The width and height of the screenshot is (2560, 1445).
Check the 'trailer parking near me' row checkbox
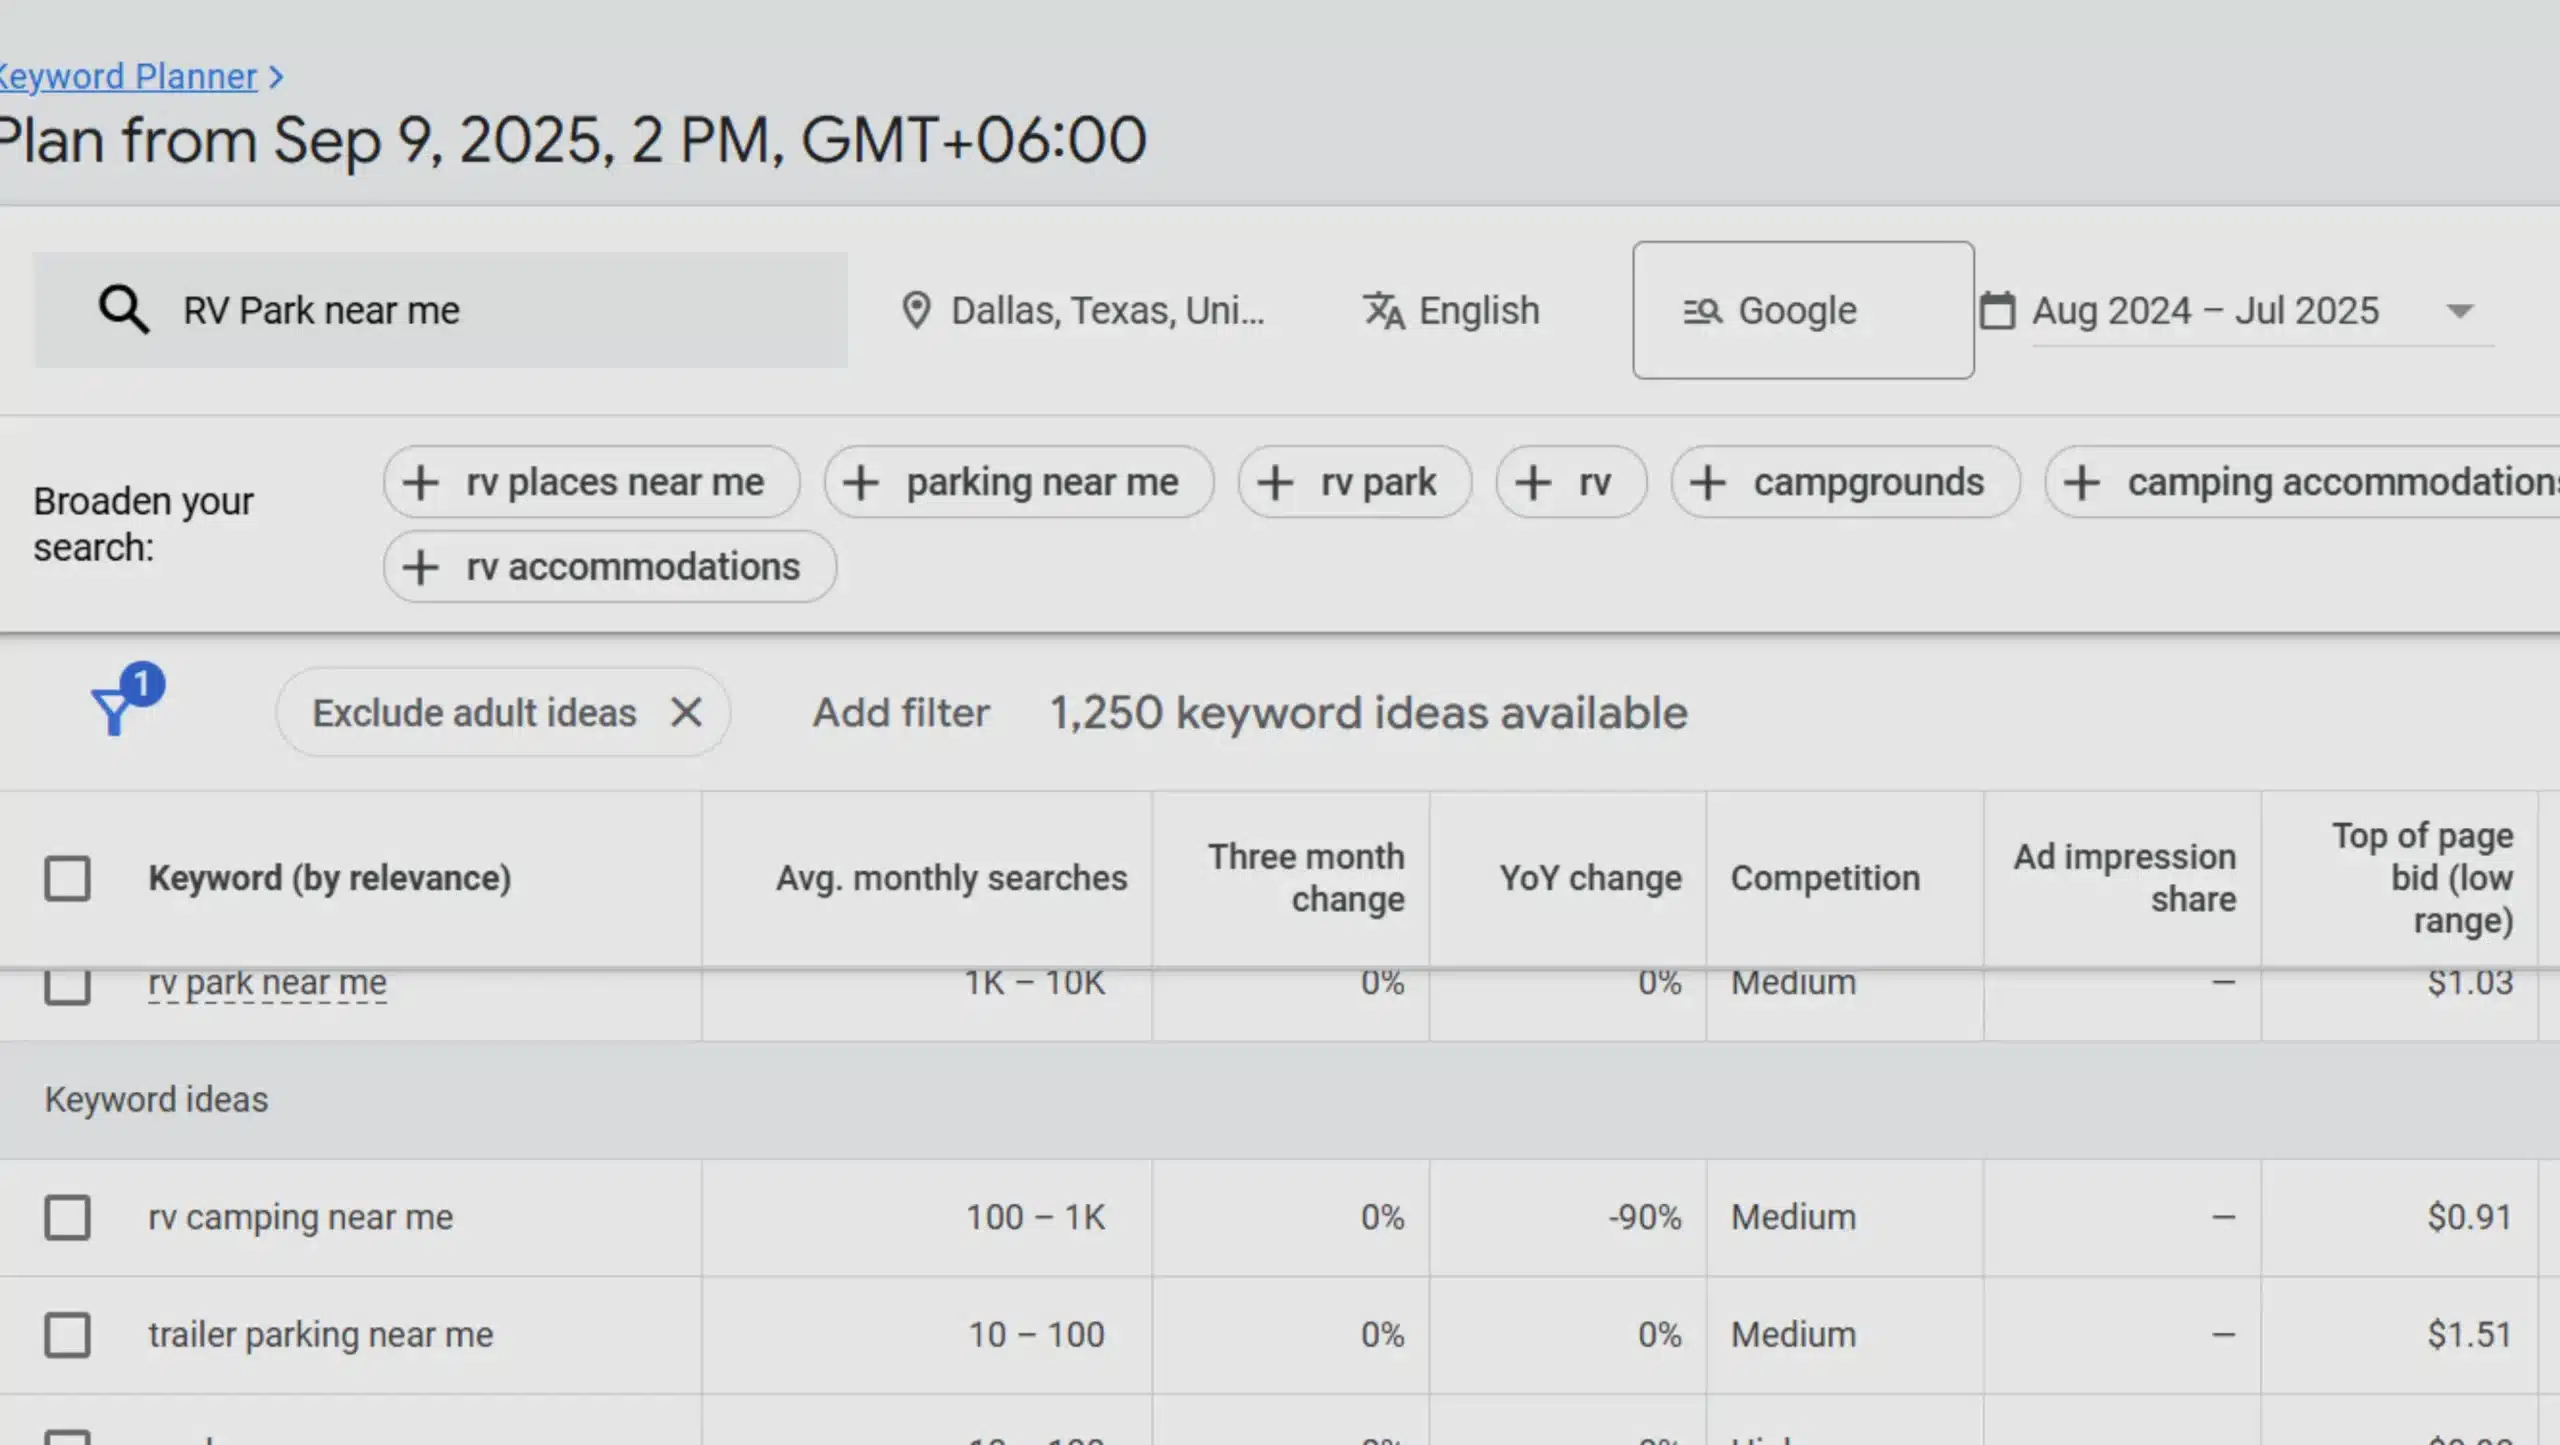coord(67,1334)
